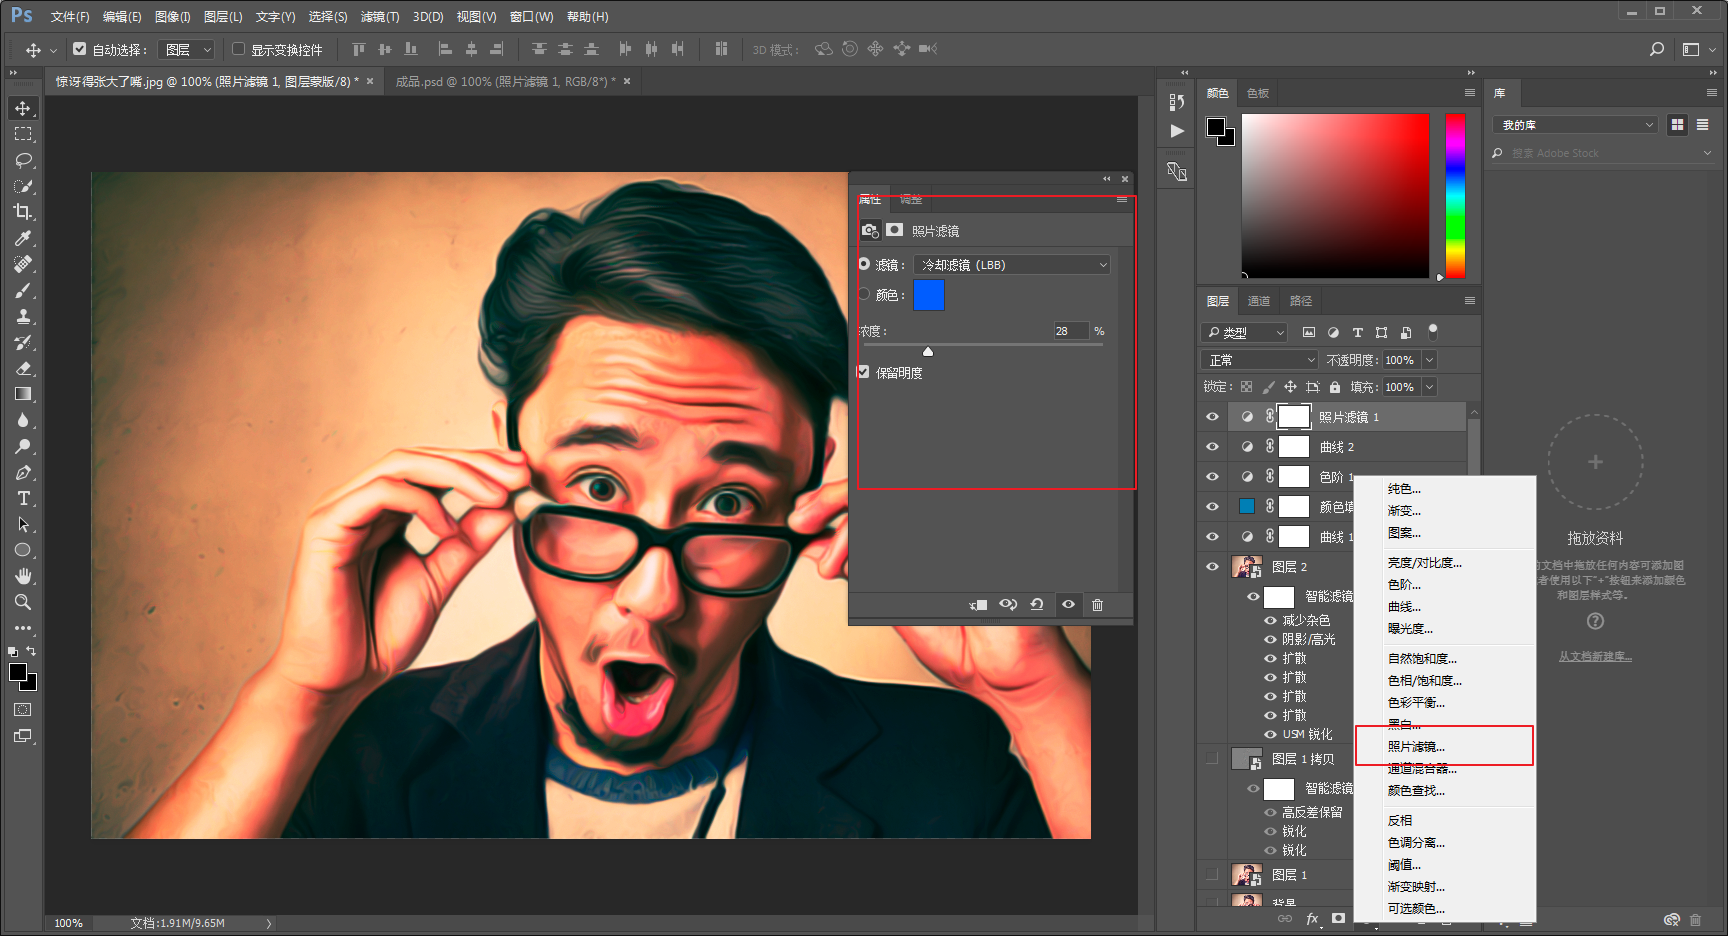Click the 图层 1 layer thumbnail
Screen dimensions: 1728x936
coord(1246,875)
